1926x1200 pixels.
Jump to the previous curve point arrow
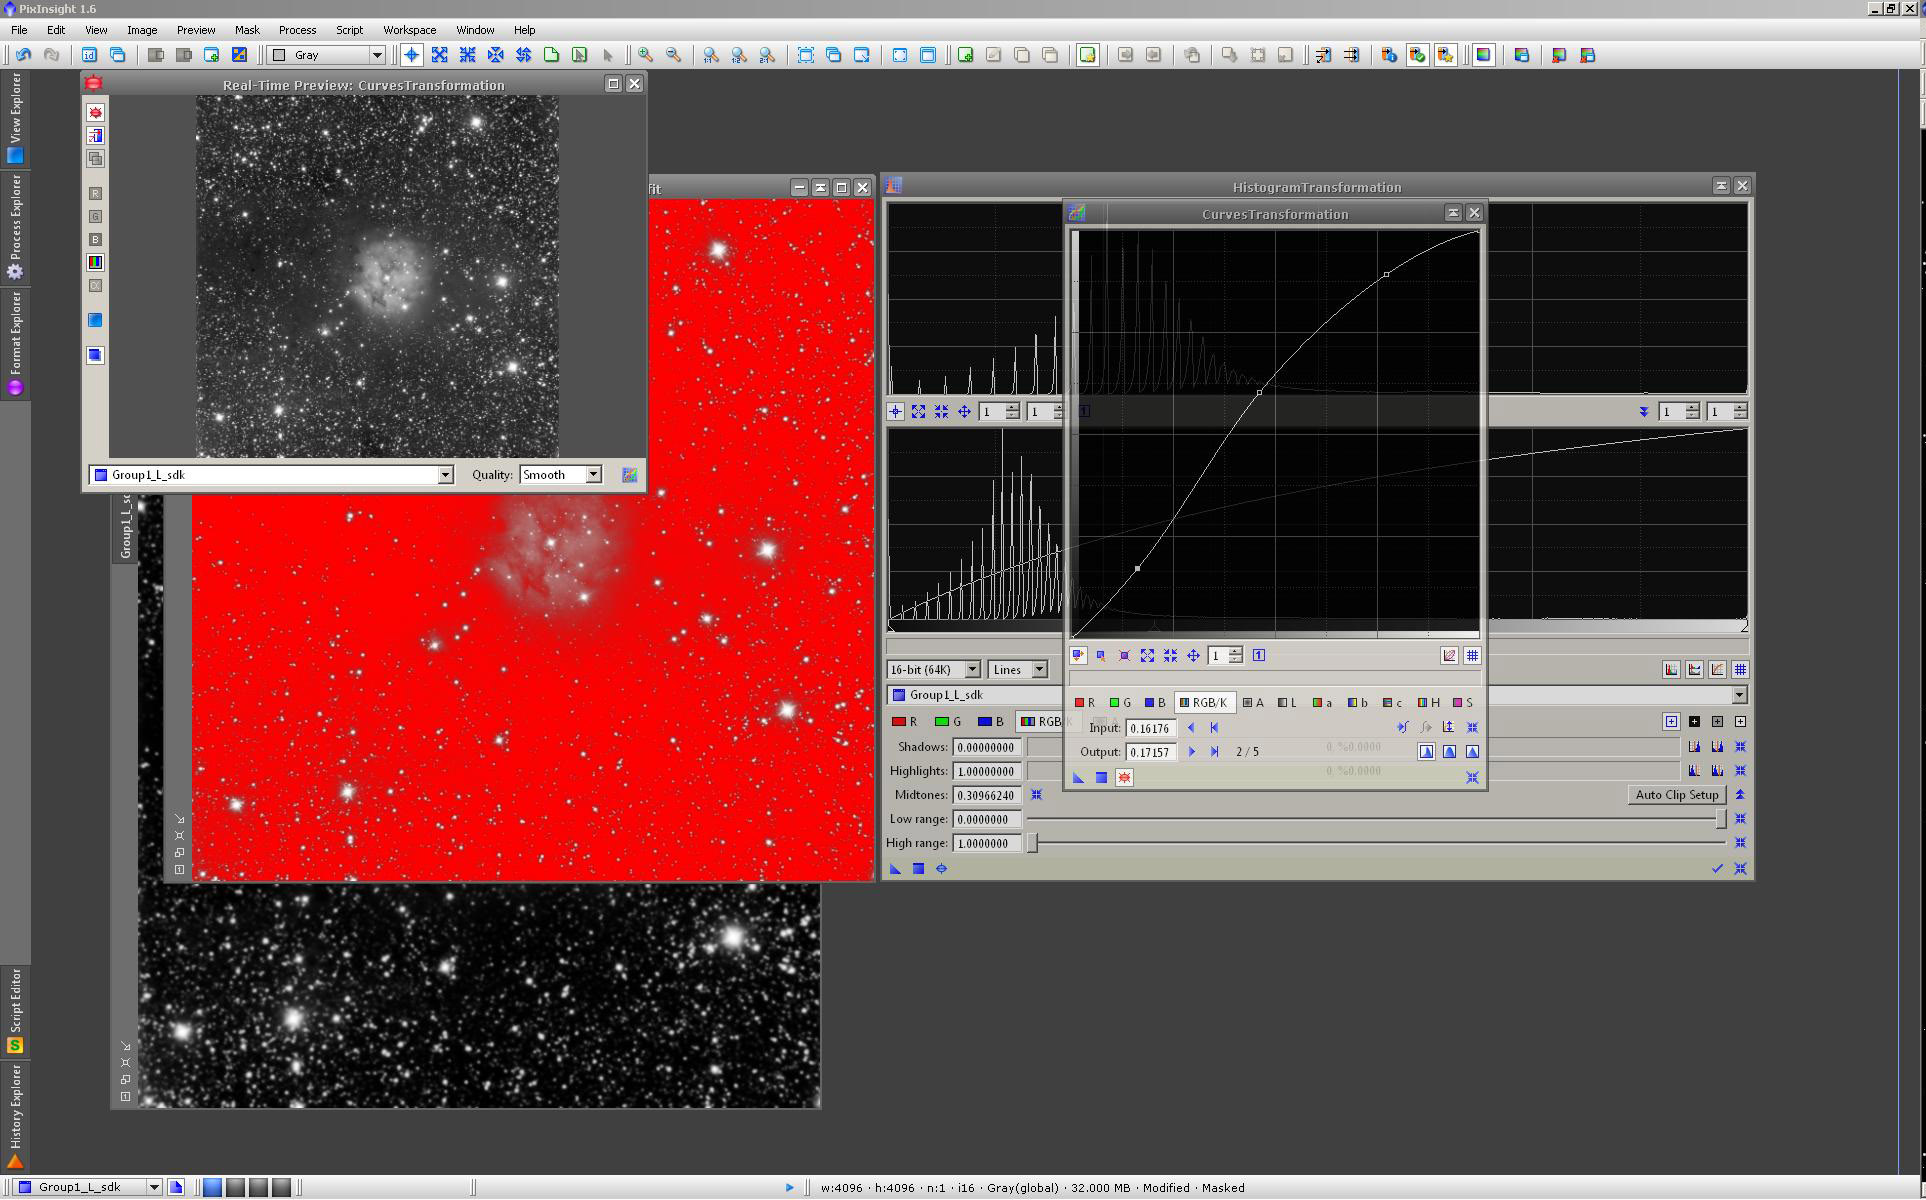pos(1191,728)
